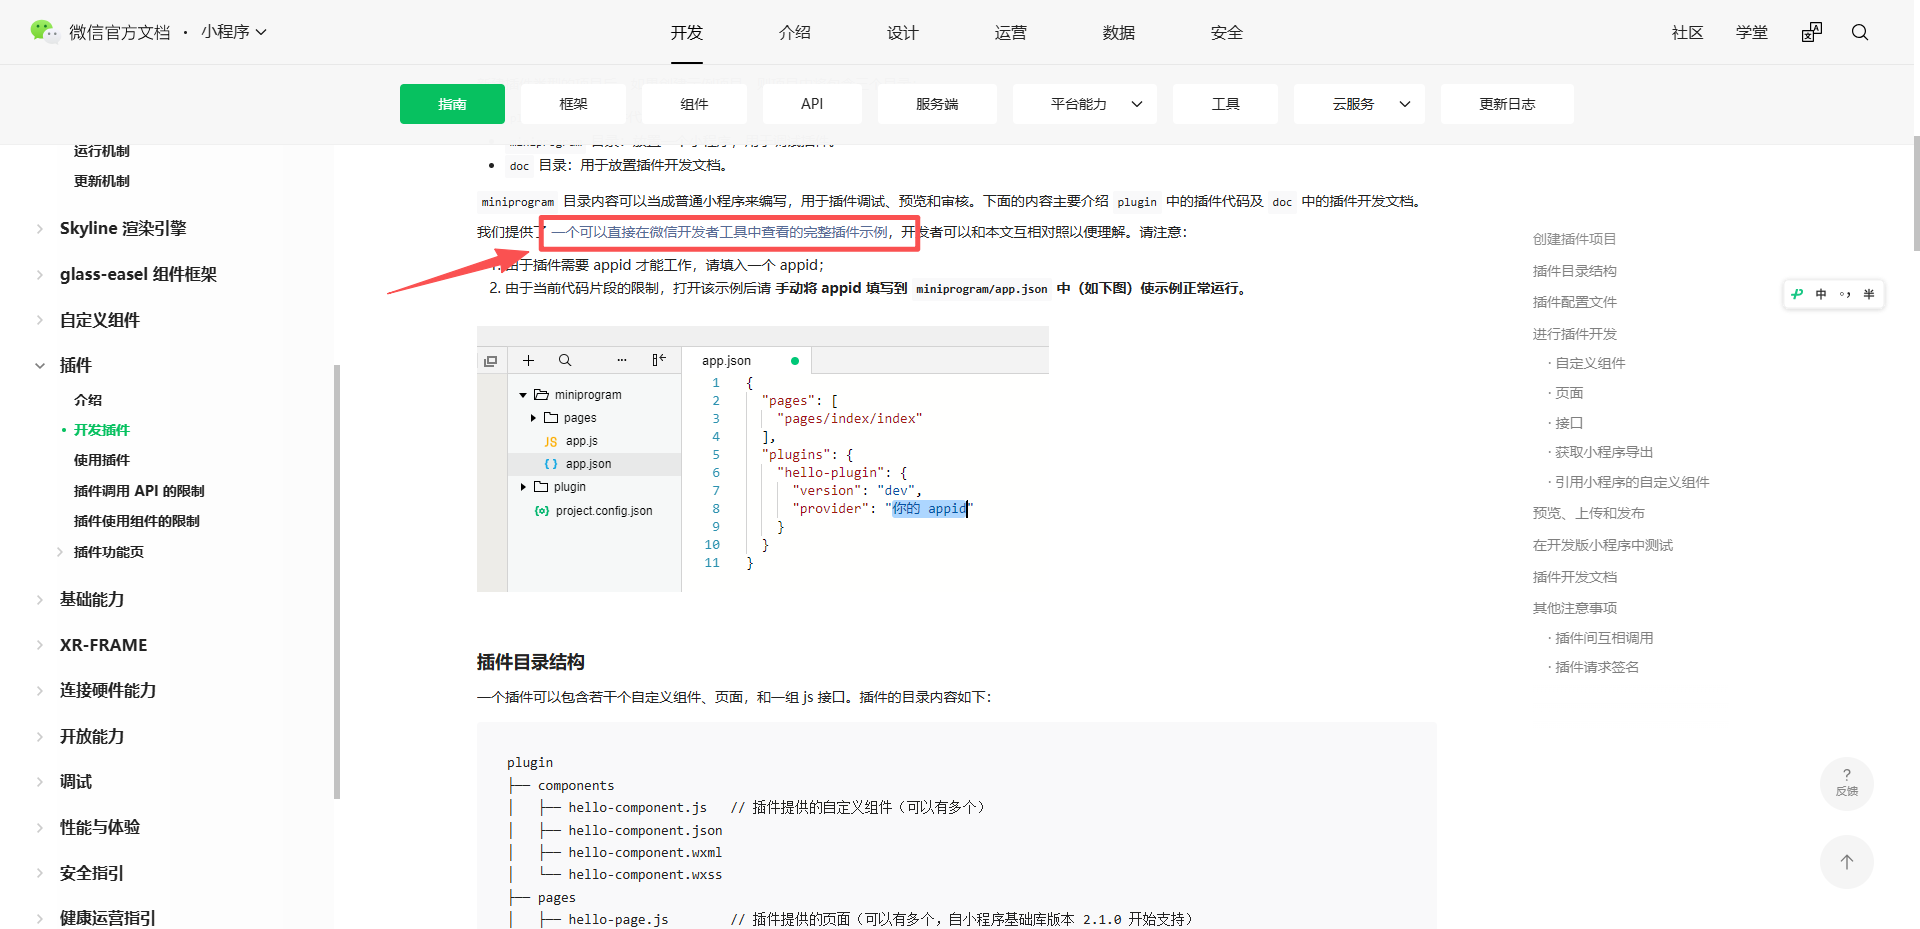This screenshot has height=929, width=1920.
Task: Expand the 插件功能页 sub-item
Action: (60, 552)
